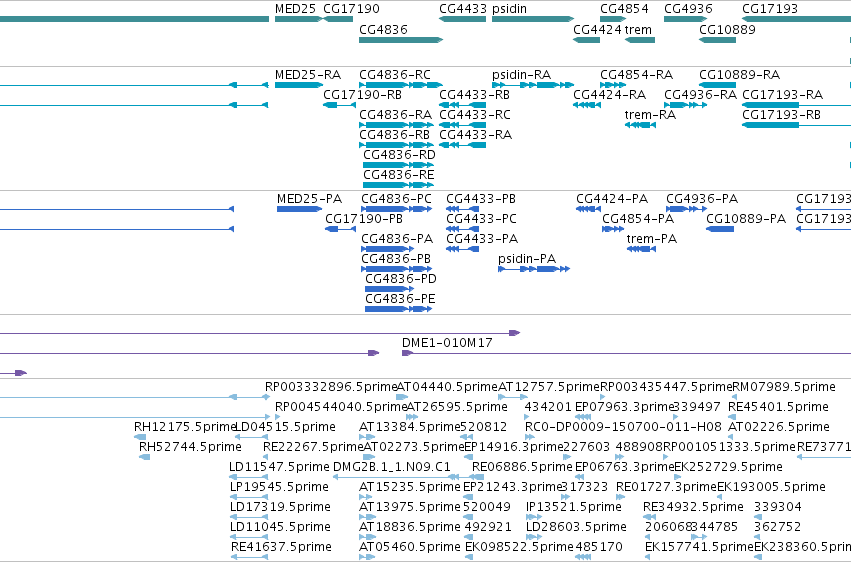Click the MED25-PA protein label

coord(309,199)
